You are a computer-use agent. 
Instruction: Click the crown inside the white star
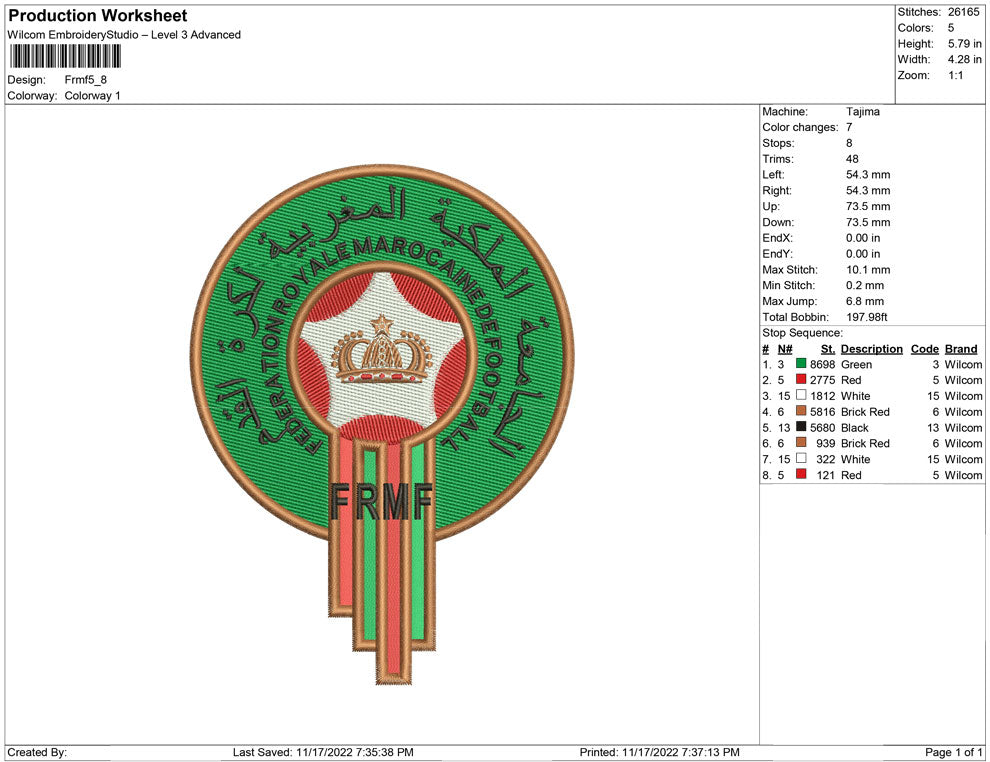click(x=382, y=350)
